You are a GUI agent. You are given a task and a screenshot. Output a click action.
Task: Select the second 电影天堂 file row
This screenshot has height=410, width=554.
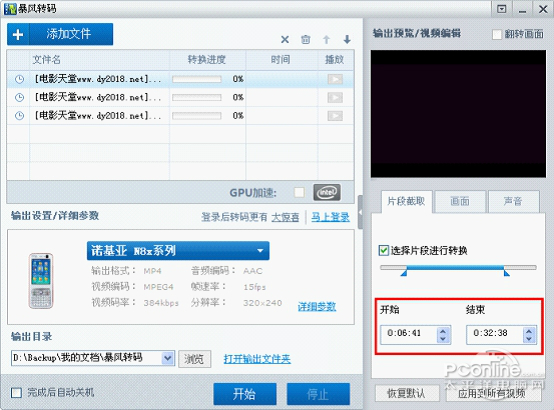(180, 97)
